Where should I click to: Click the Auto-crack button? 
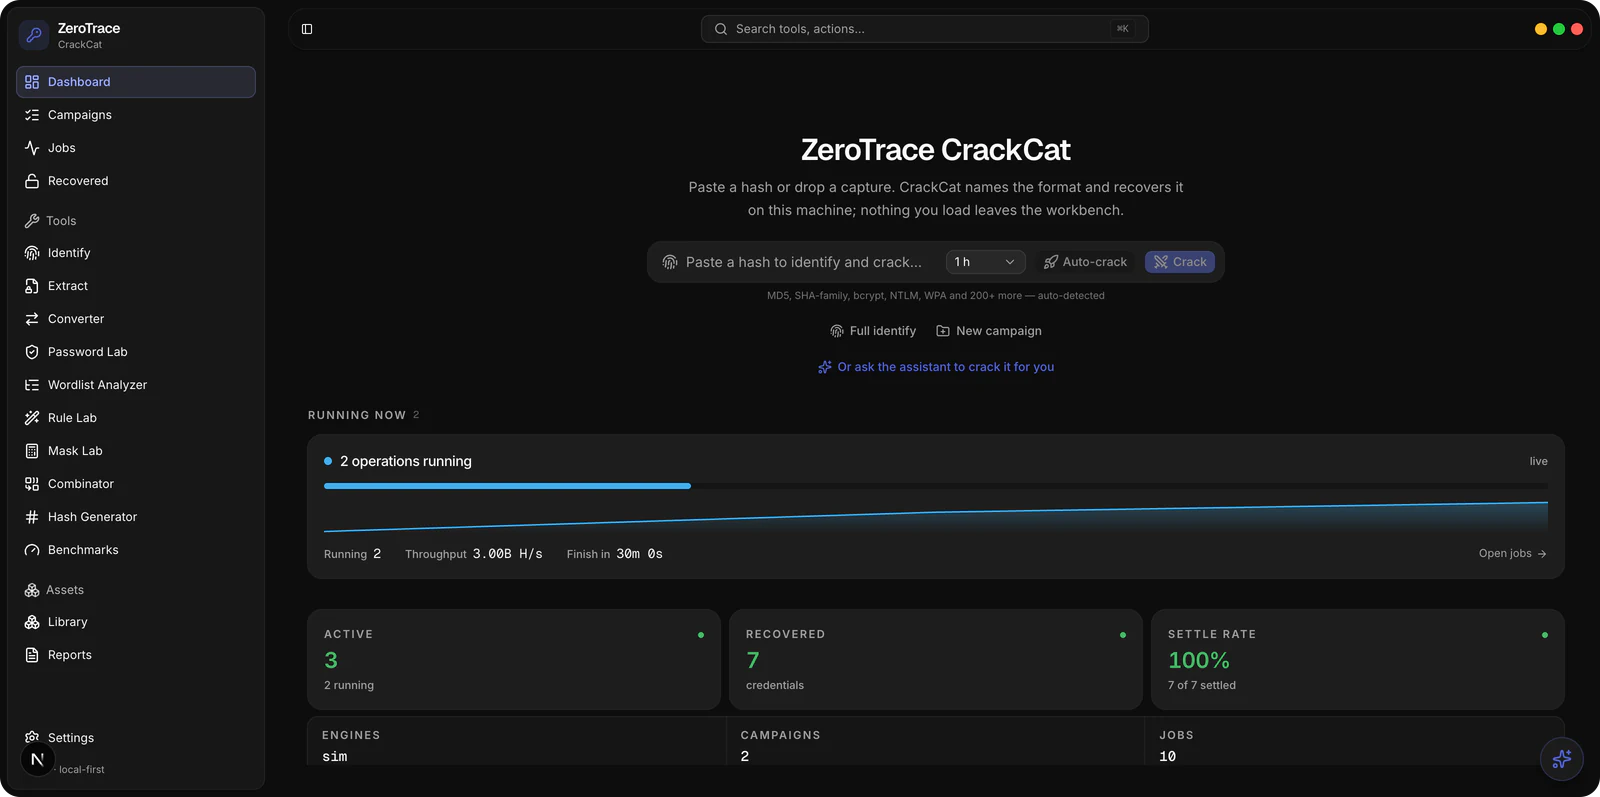1085,262
